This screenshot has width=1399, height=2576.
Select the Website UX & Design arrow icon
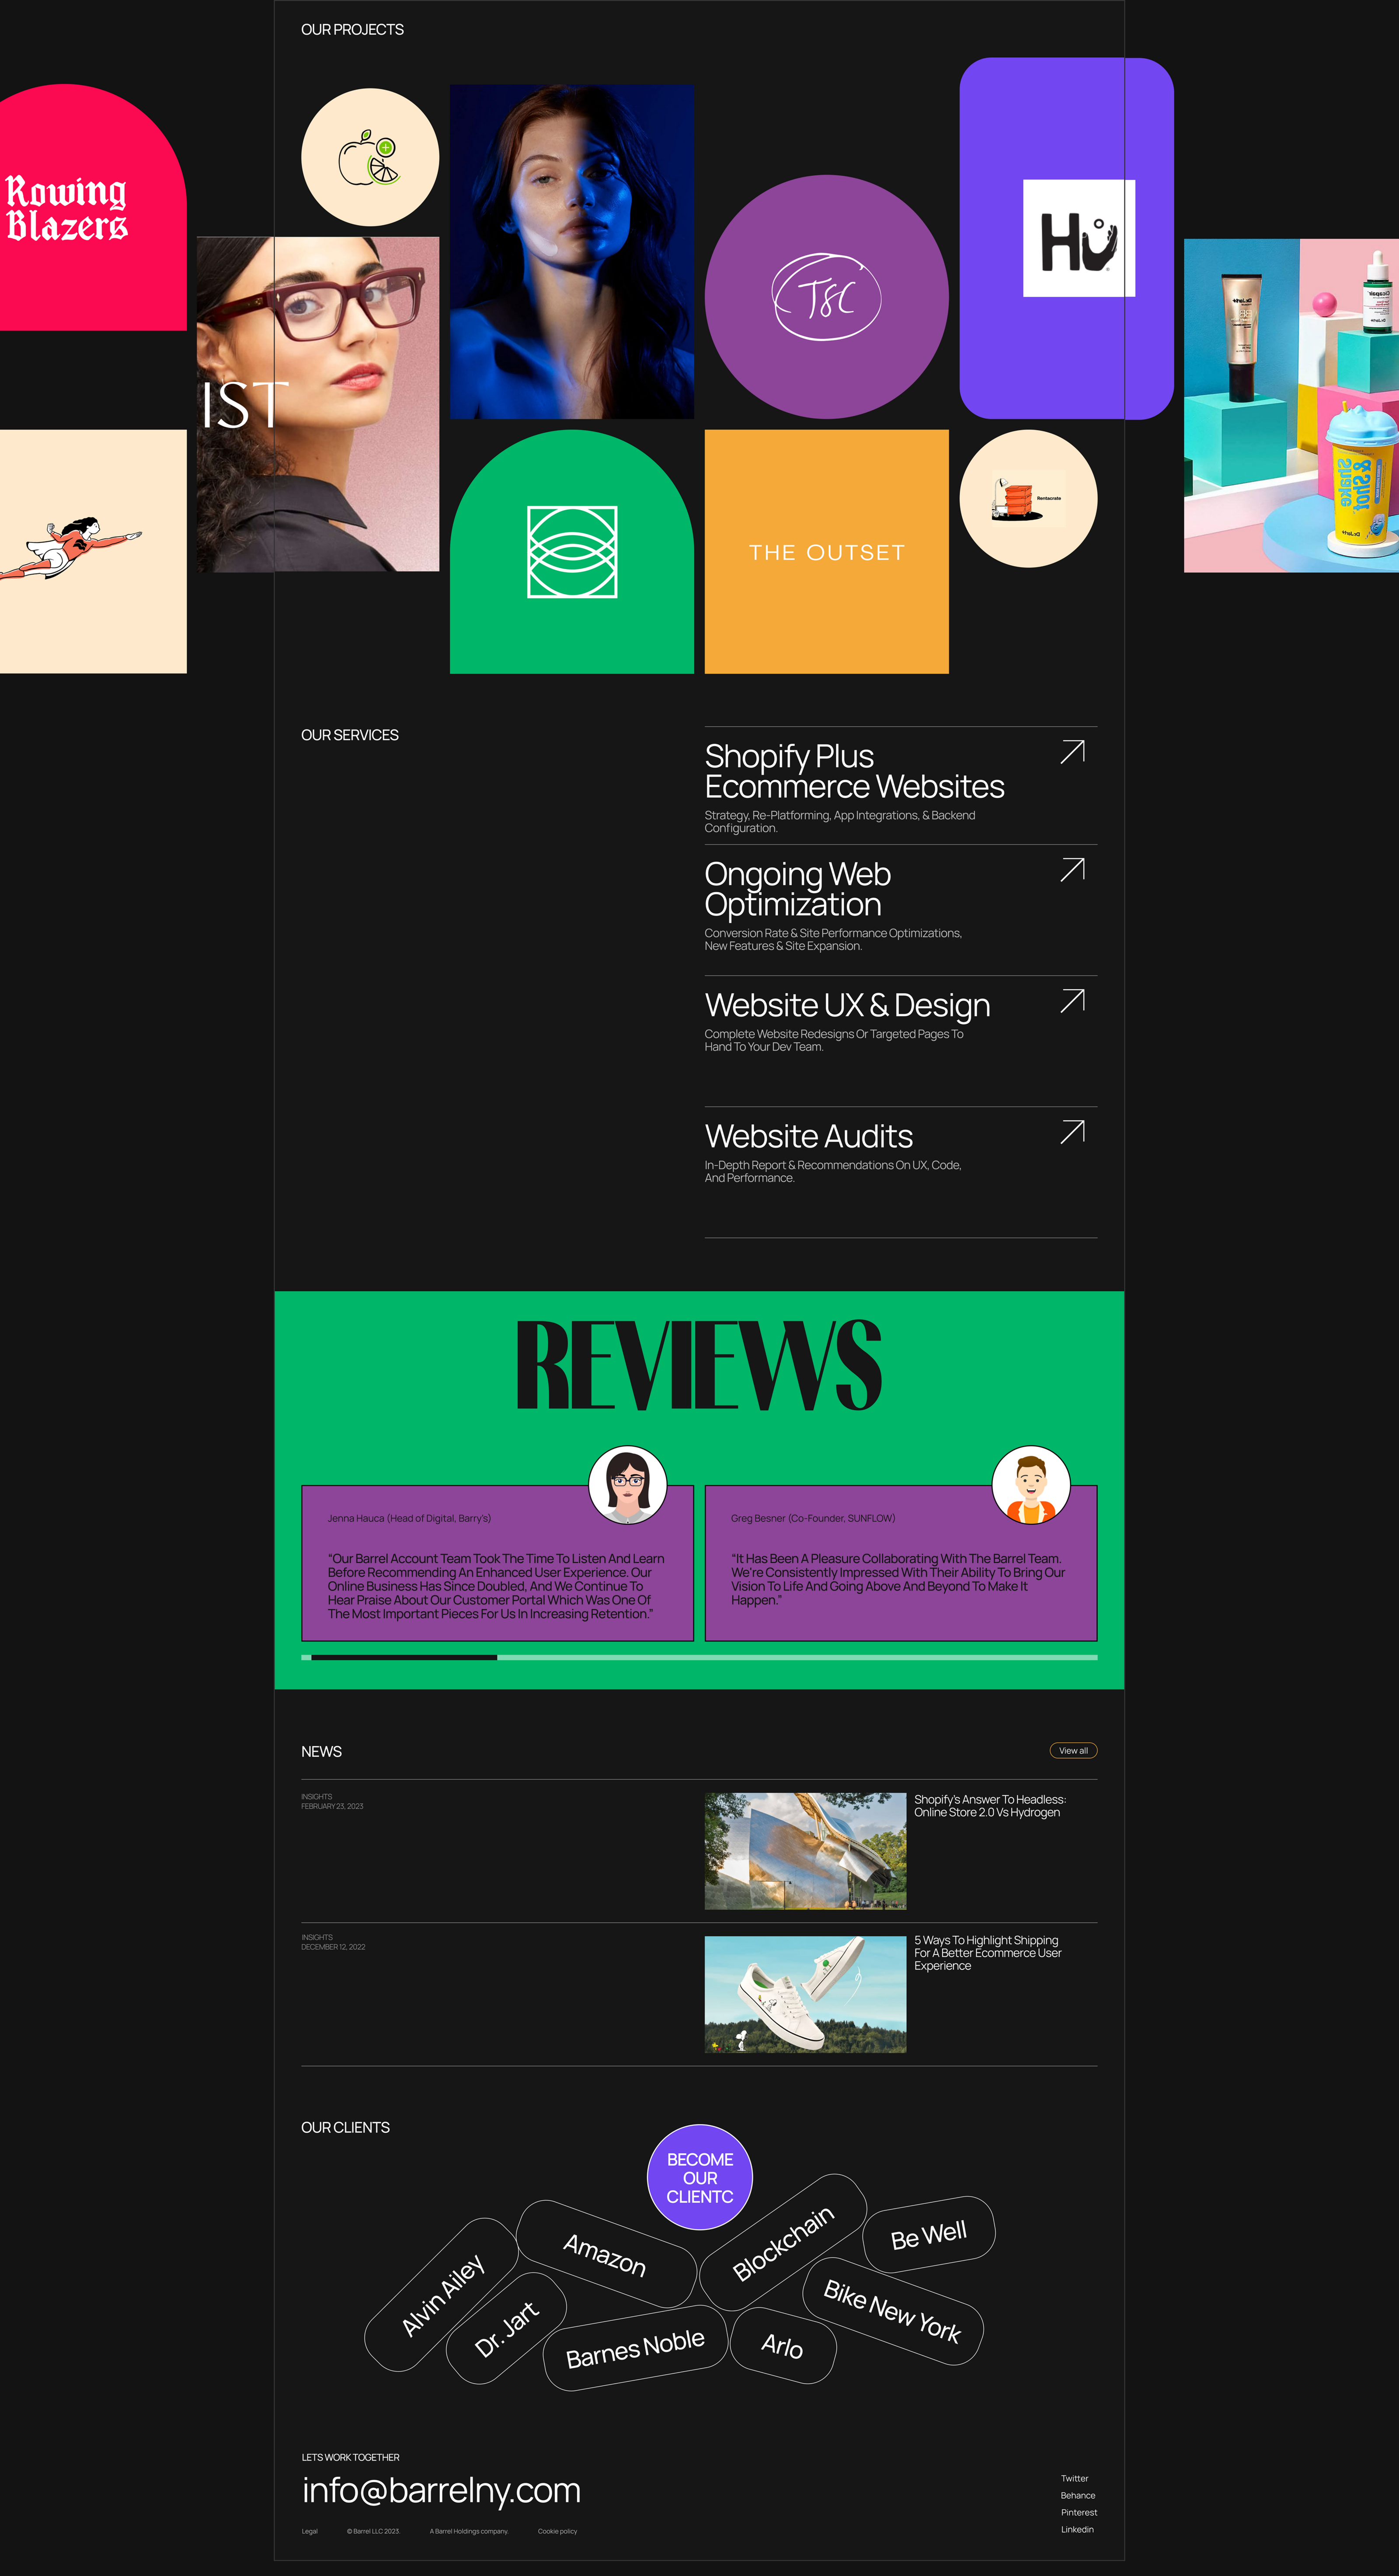click(x=1072, y=1002)
